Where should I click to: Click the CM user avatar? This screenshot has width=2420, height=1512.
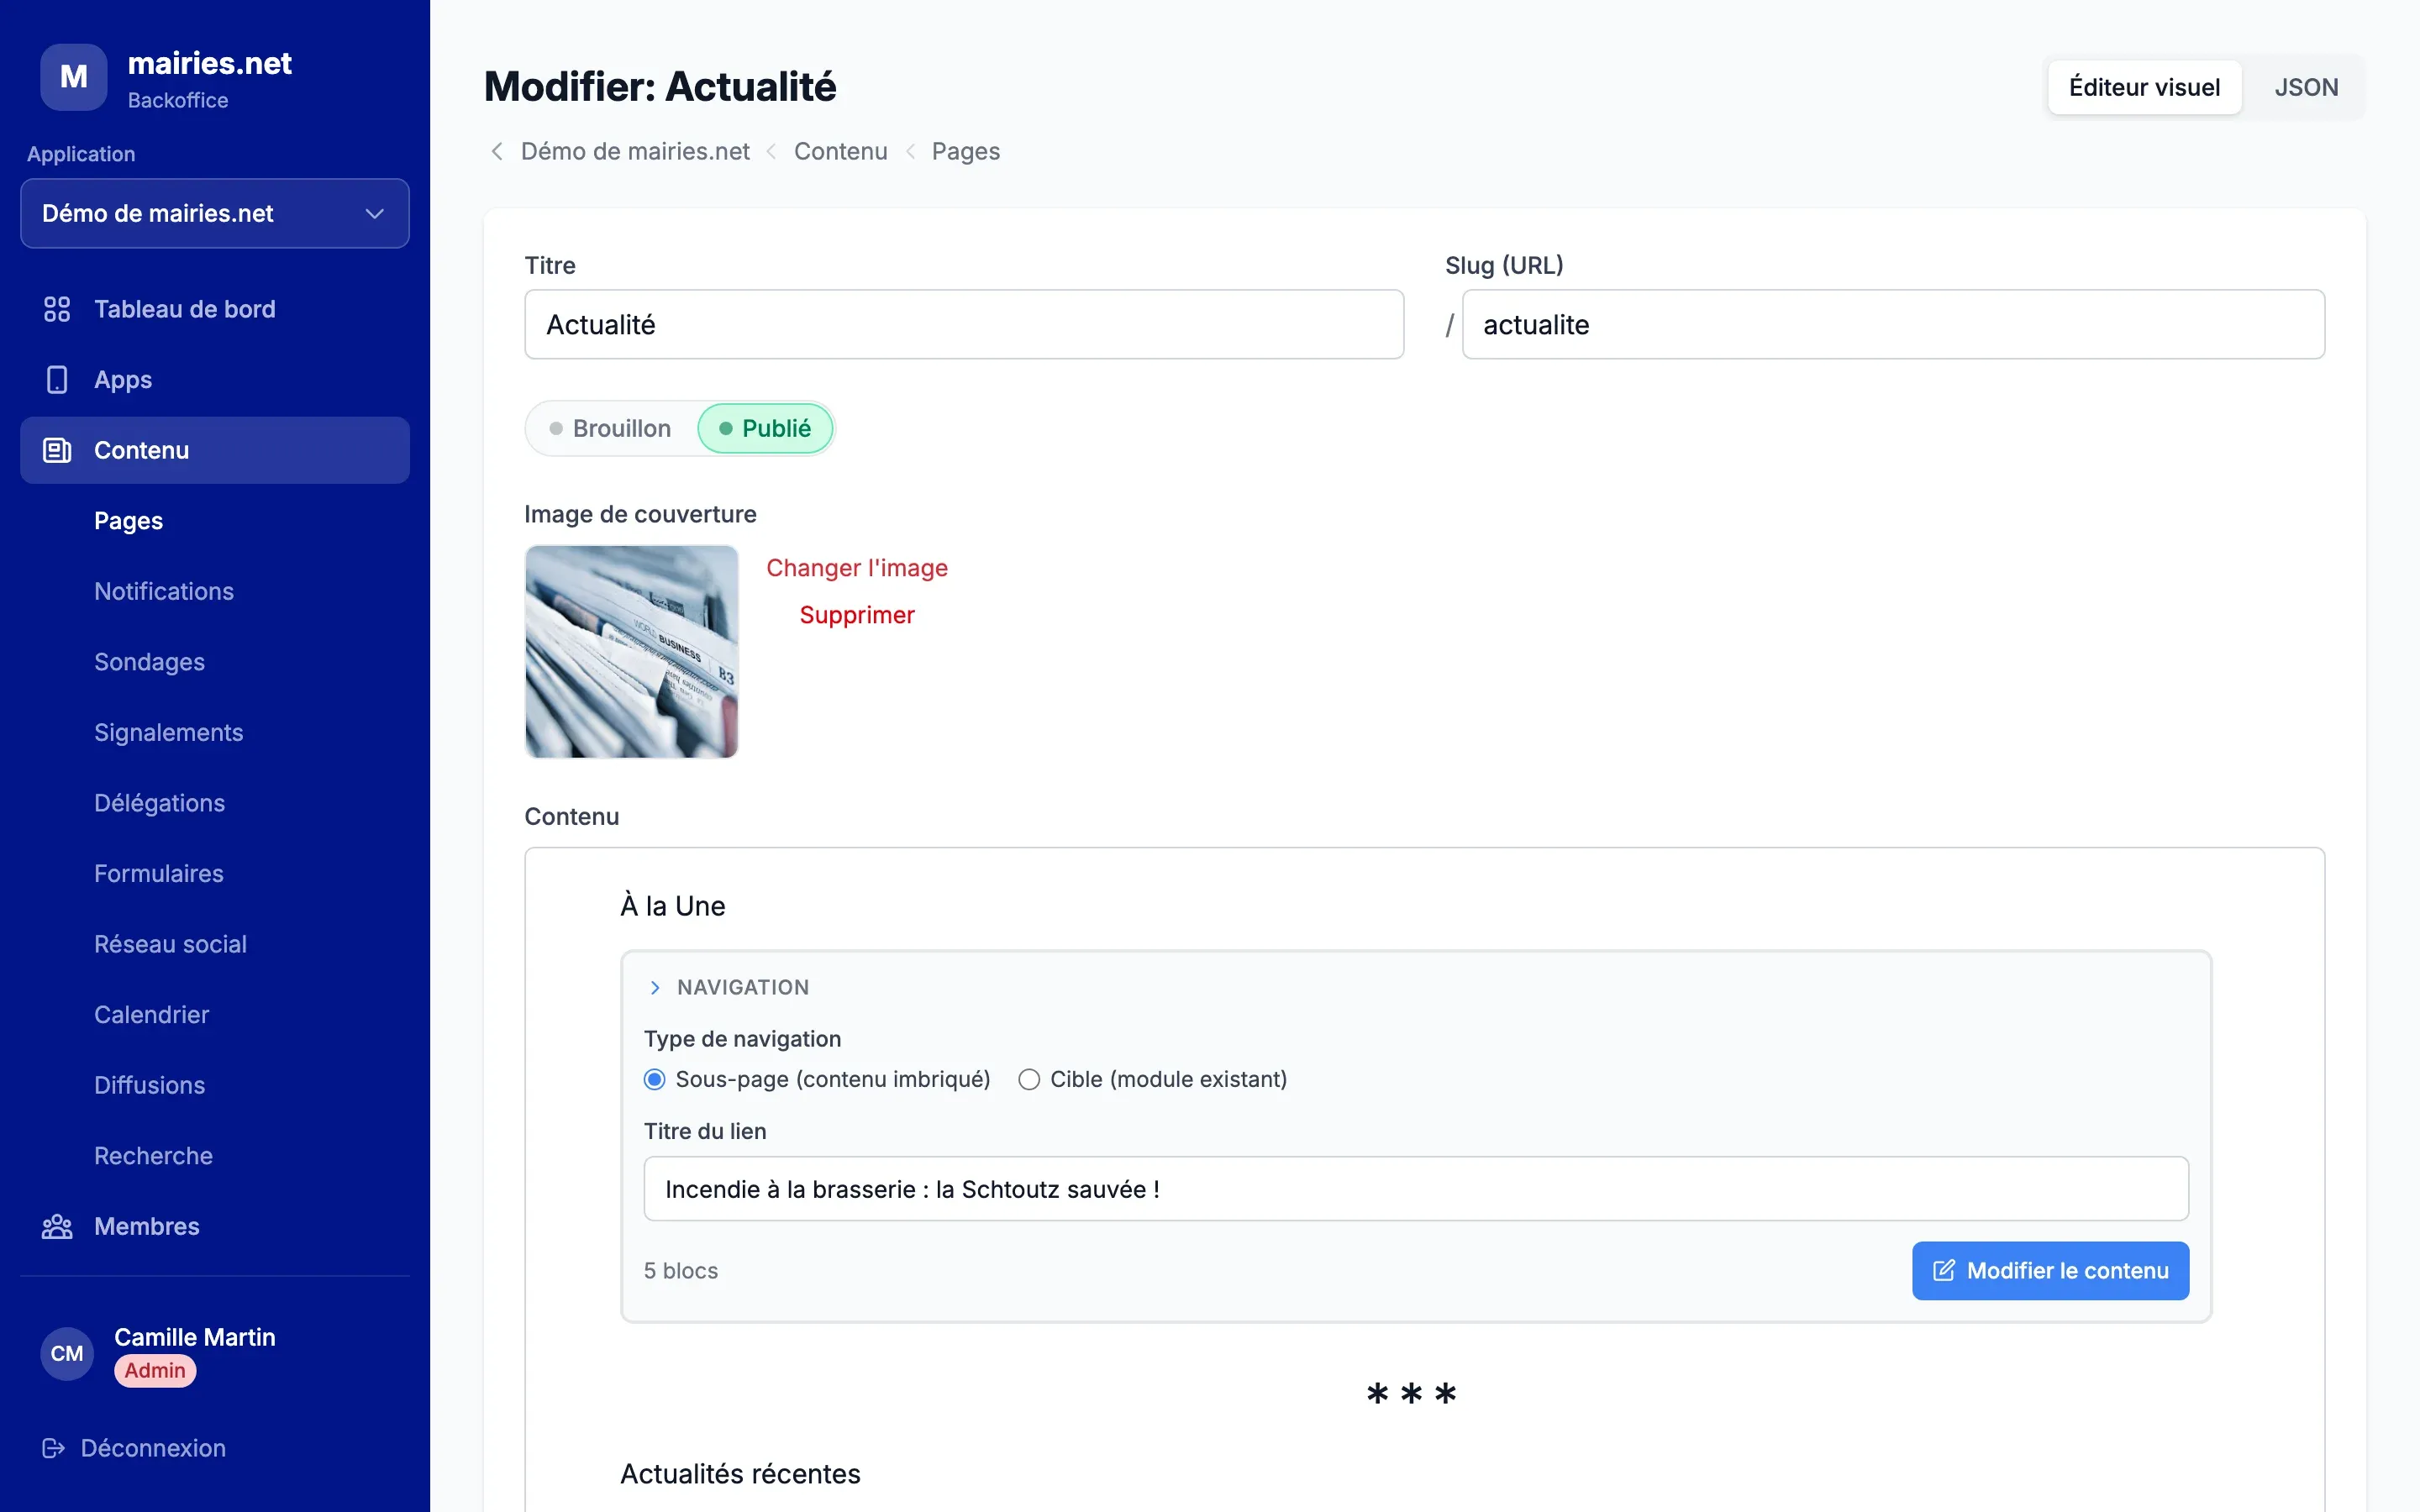[x=67, y=1353]
